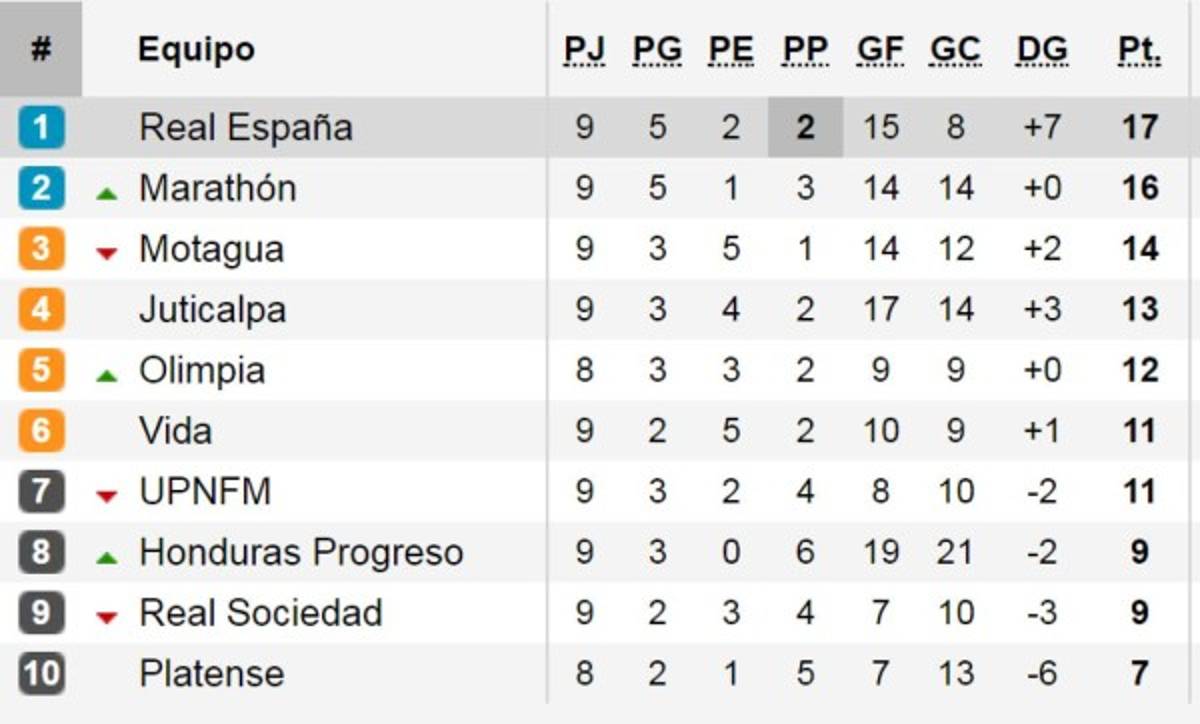Sort table by the Pt. column
Screen dimensions: 1200x724
(1140, 50)
